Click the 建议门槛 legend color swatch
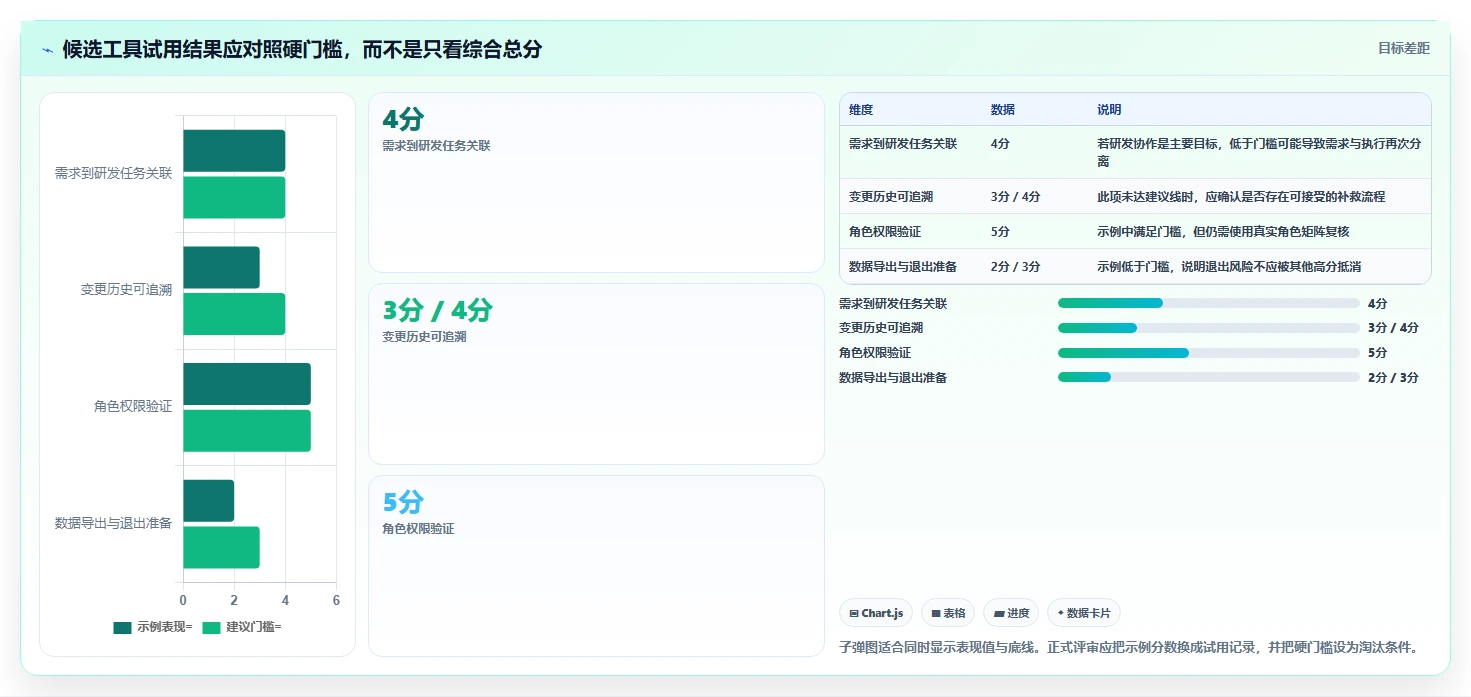 211,627
